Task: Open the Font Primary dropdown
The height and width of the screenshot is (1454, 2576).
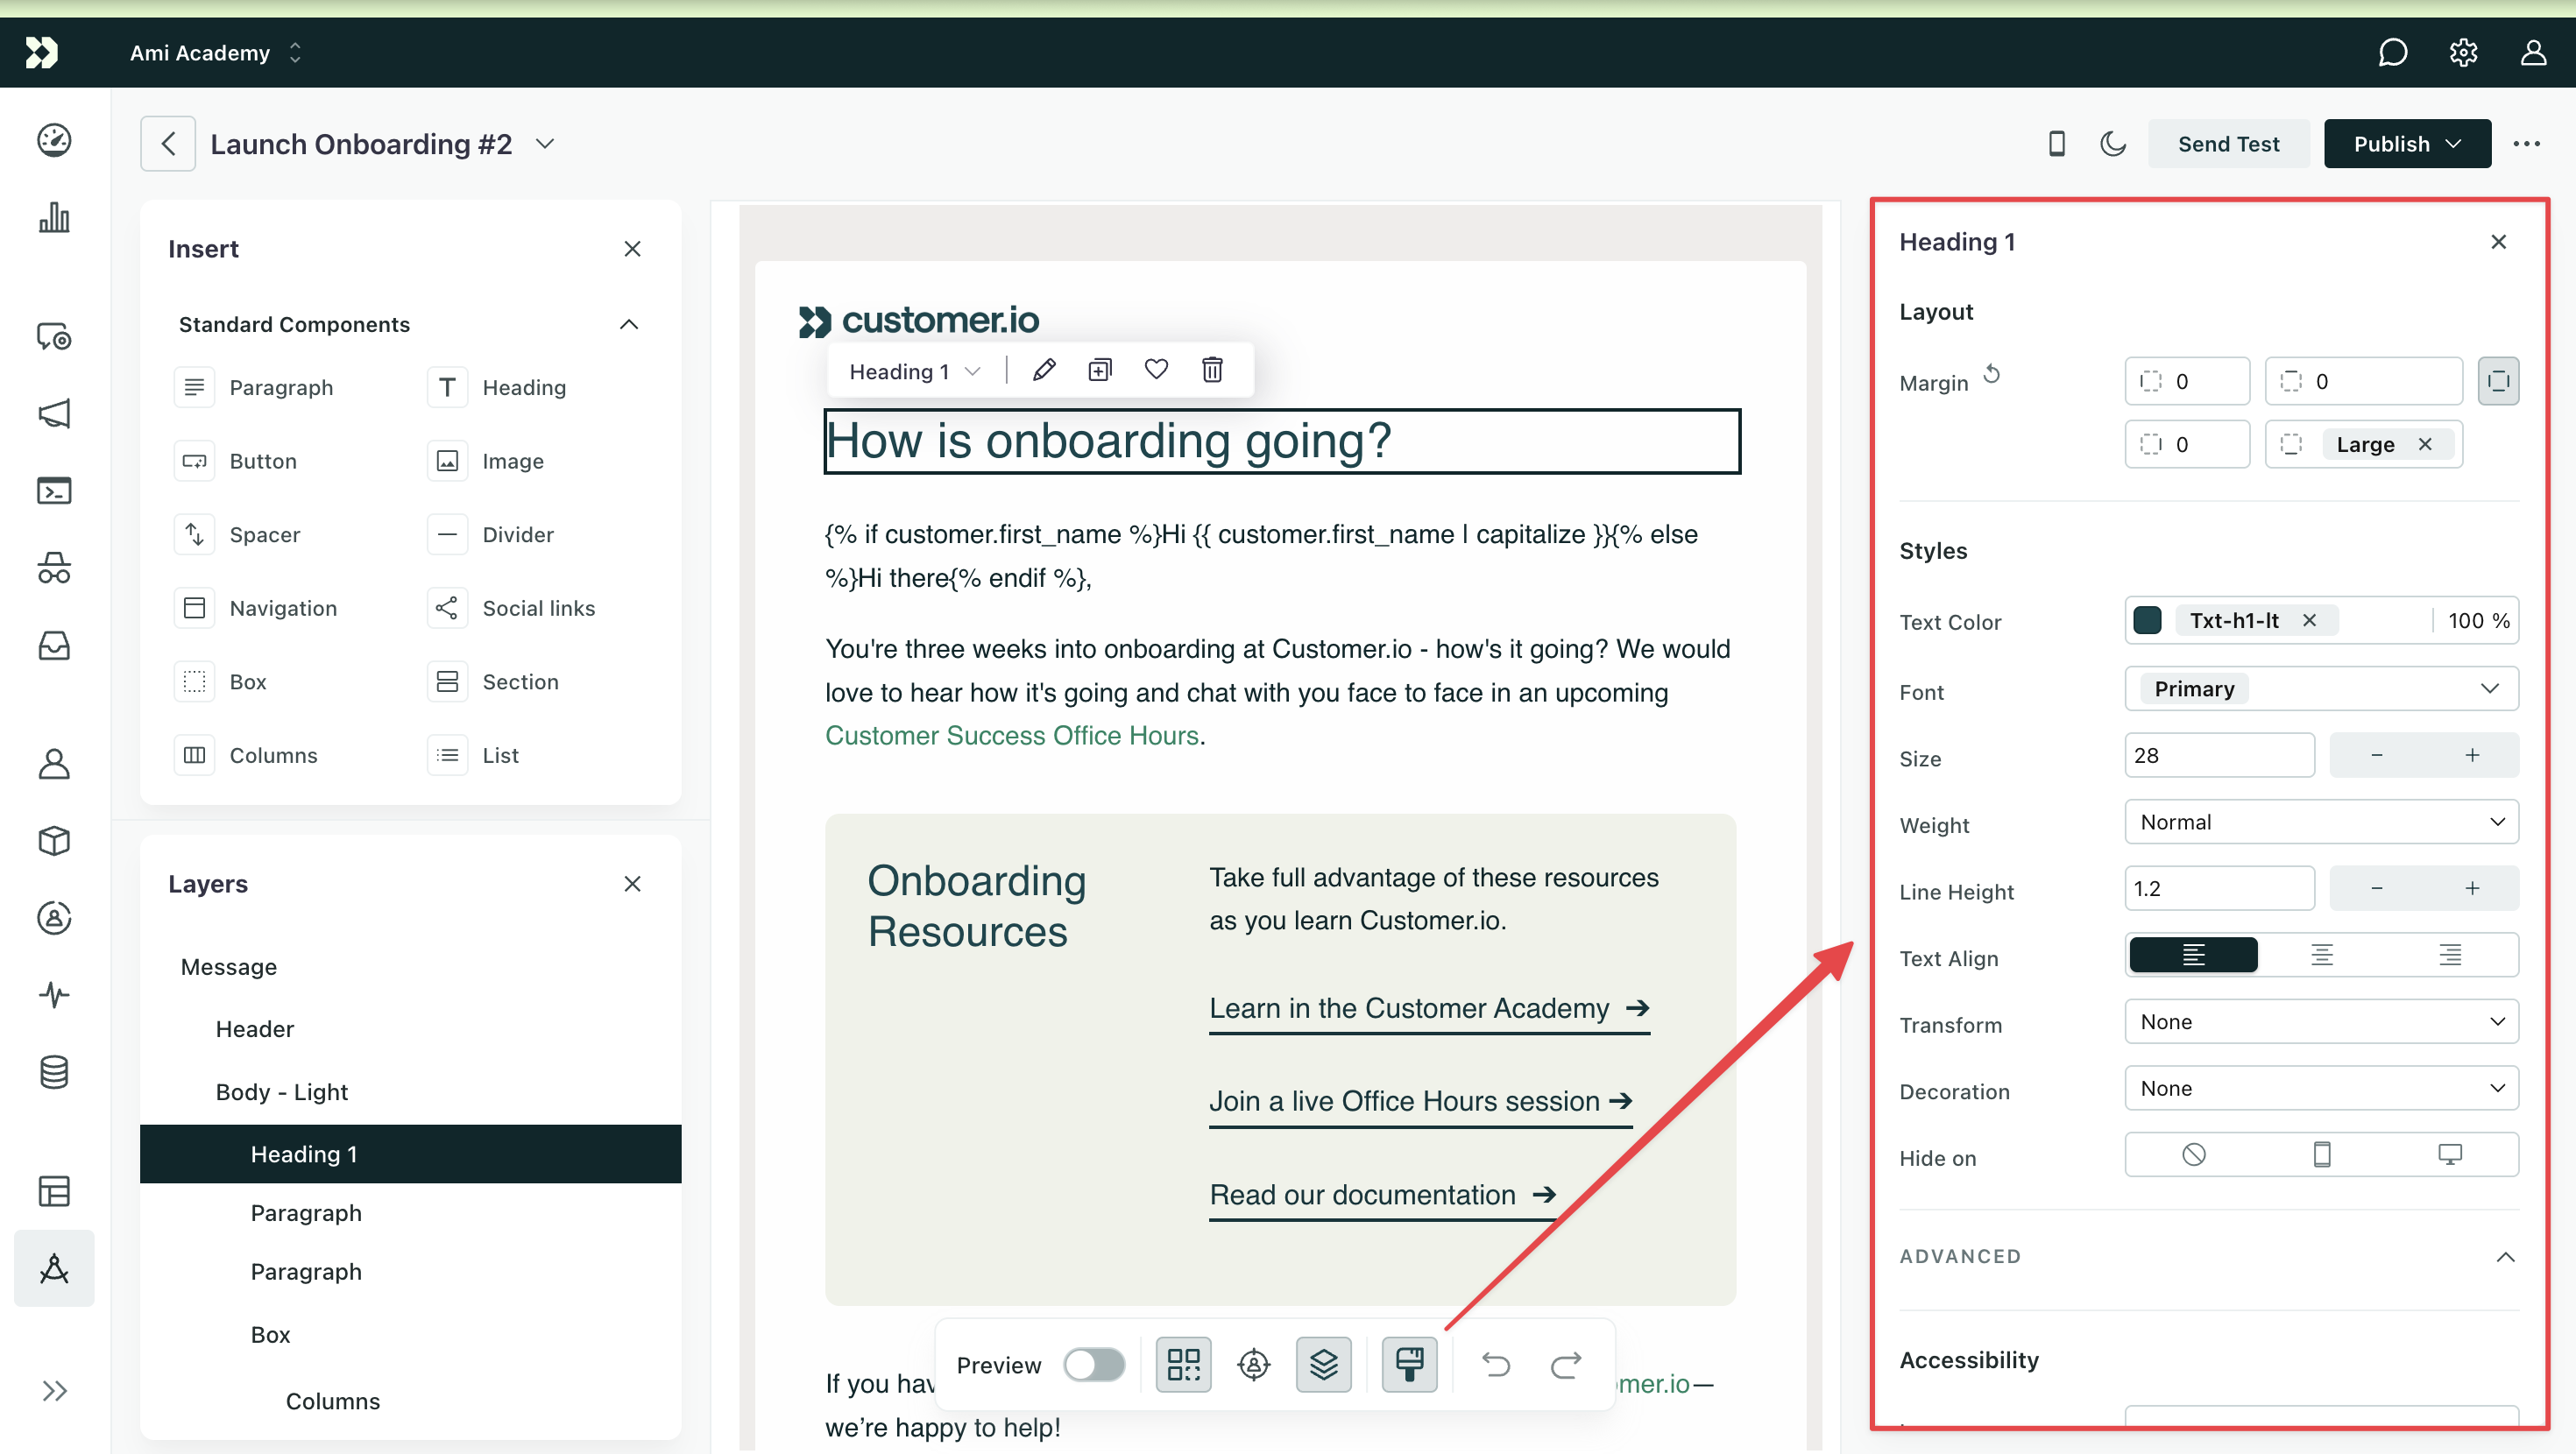Action: coord(2320,689)
